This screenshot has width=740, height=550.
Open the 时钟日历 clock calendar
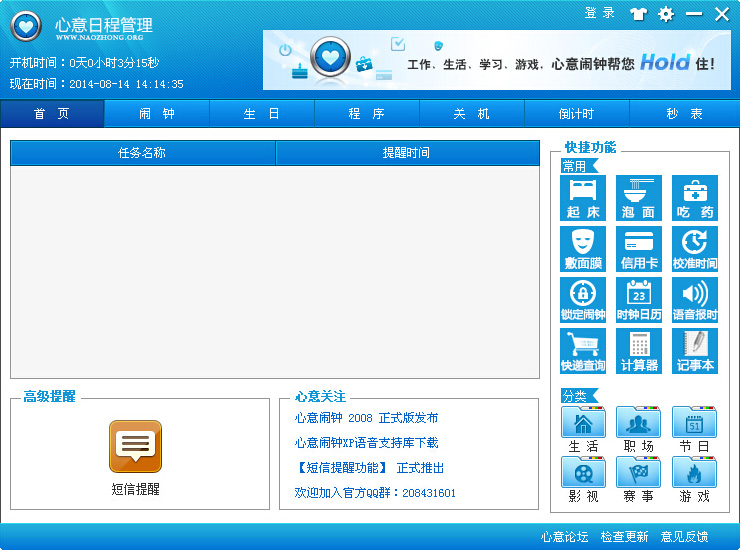(639, 300)
